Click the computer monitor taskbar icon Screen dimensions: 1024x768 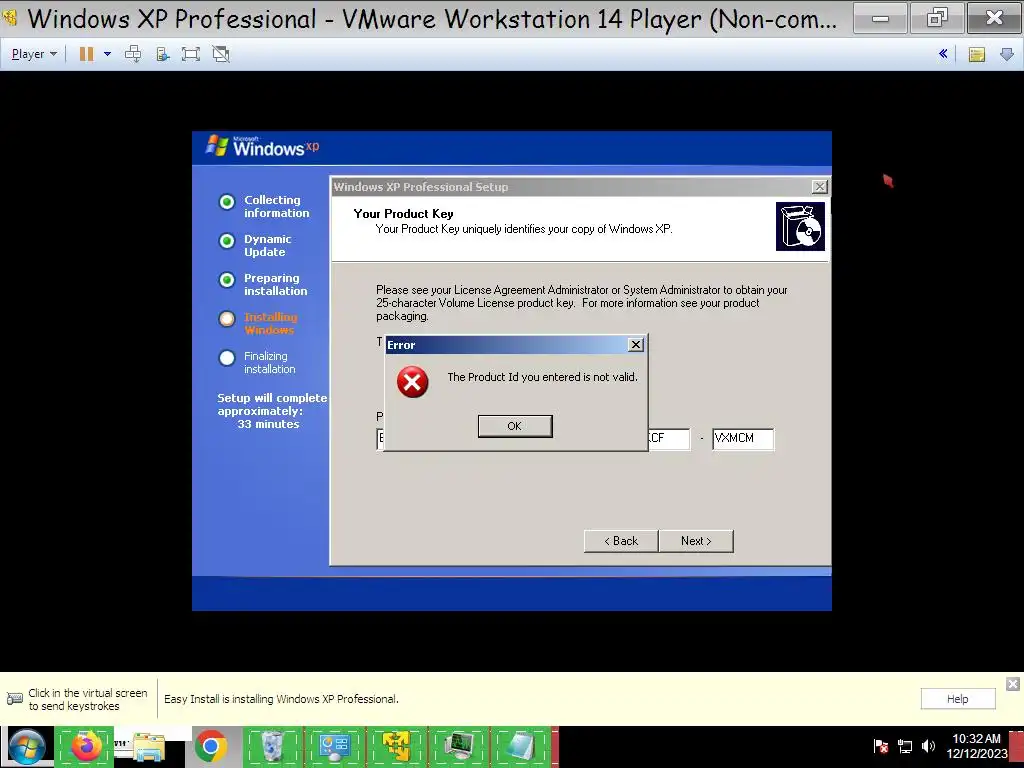coord(459,747)
